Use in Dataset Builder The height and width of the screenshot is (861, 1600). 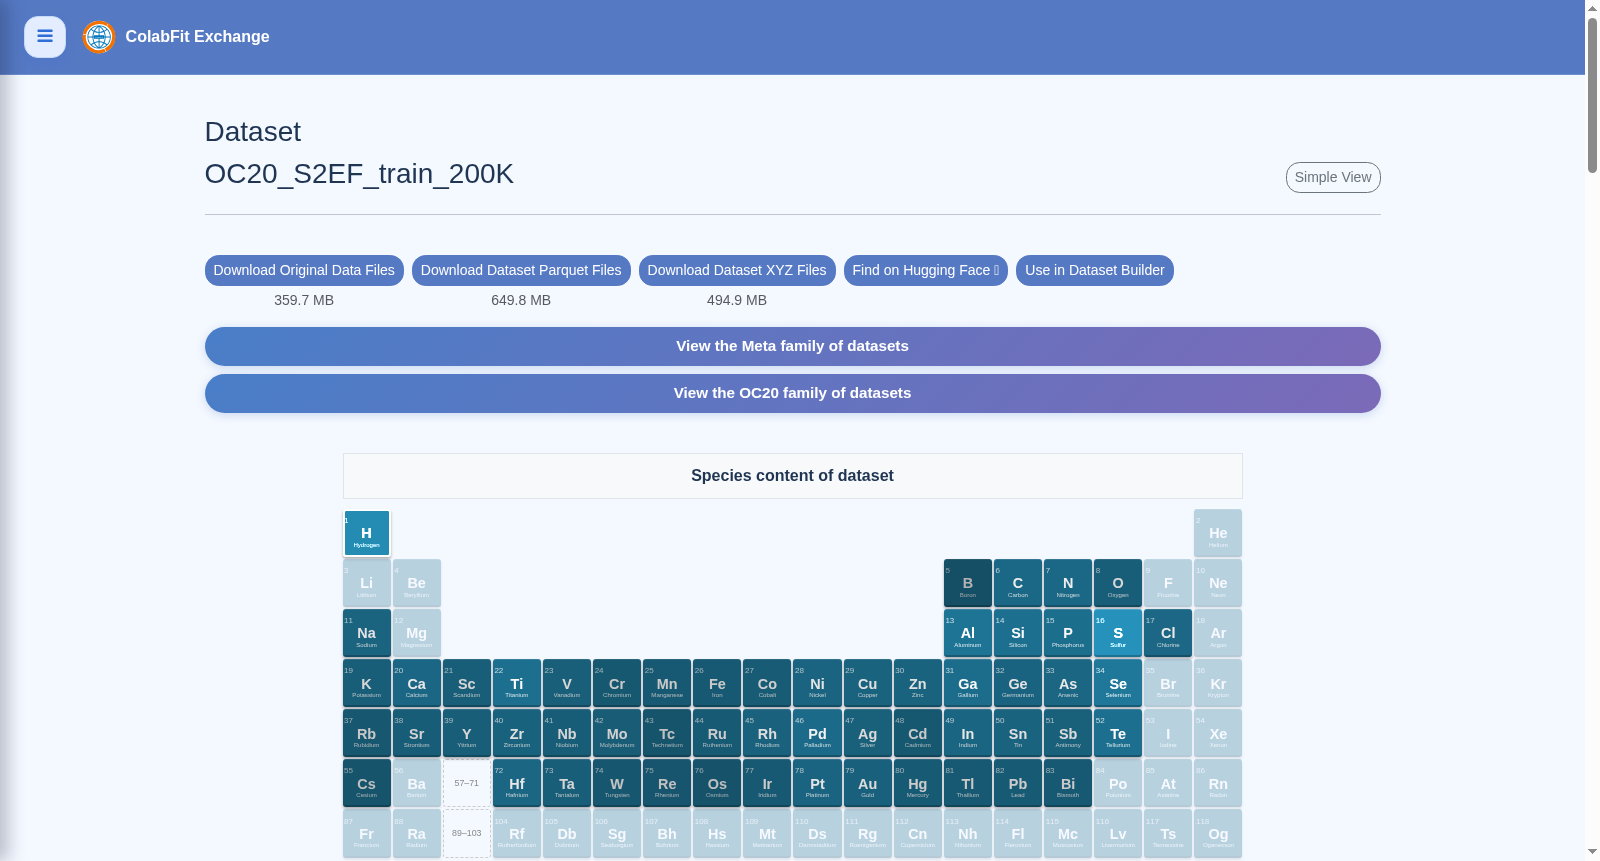point(1095,270)
